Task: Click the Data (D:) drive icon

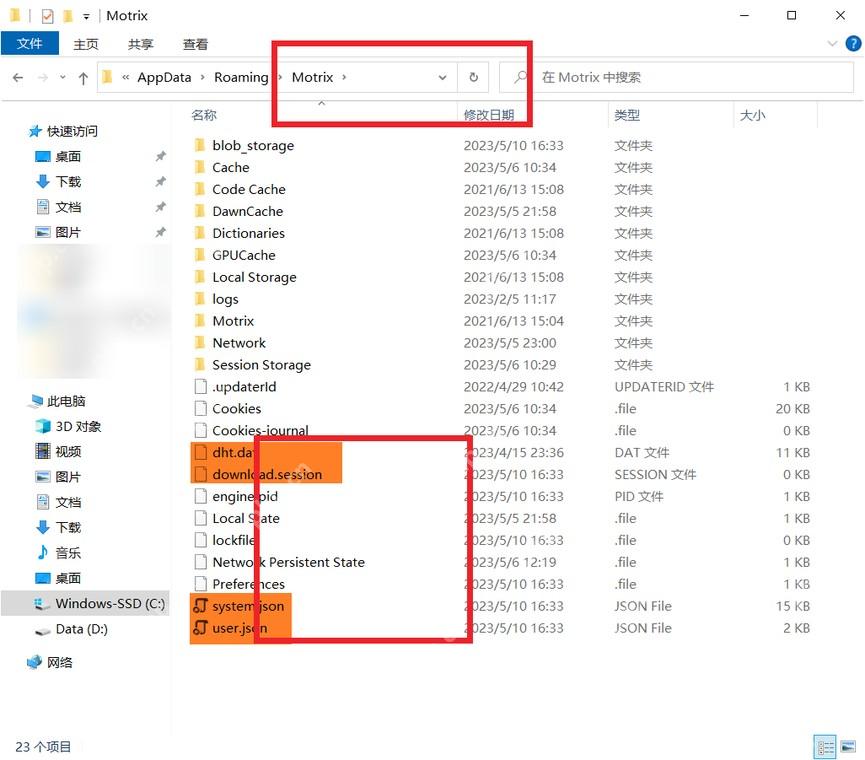Action: click(x=42, y=630)
